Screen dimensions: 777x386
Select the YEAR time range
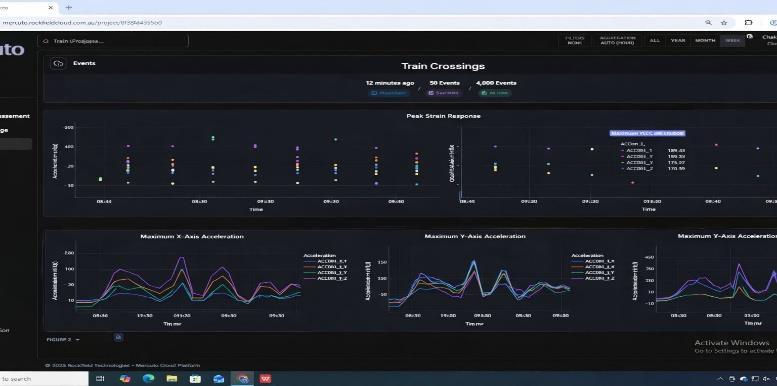click(x=677, y=41)
